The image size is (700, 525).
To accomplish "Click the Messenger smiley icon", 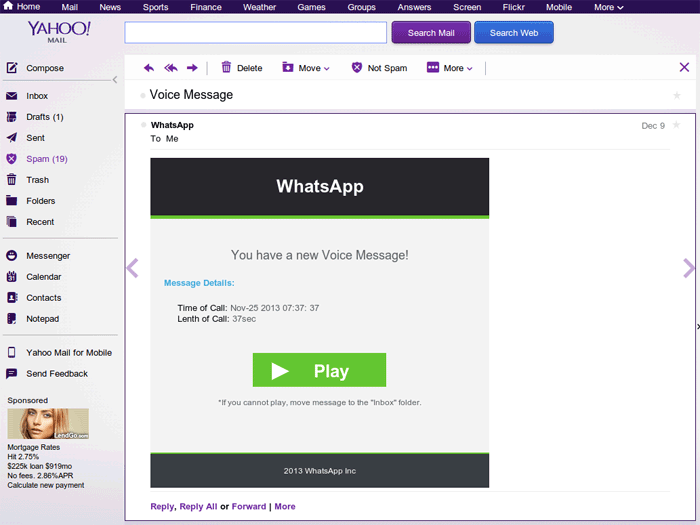I will pyautogui.click(x=12, y=255).
